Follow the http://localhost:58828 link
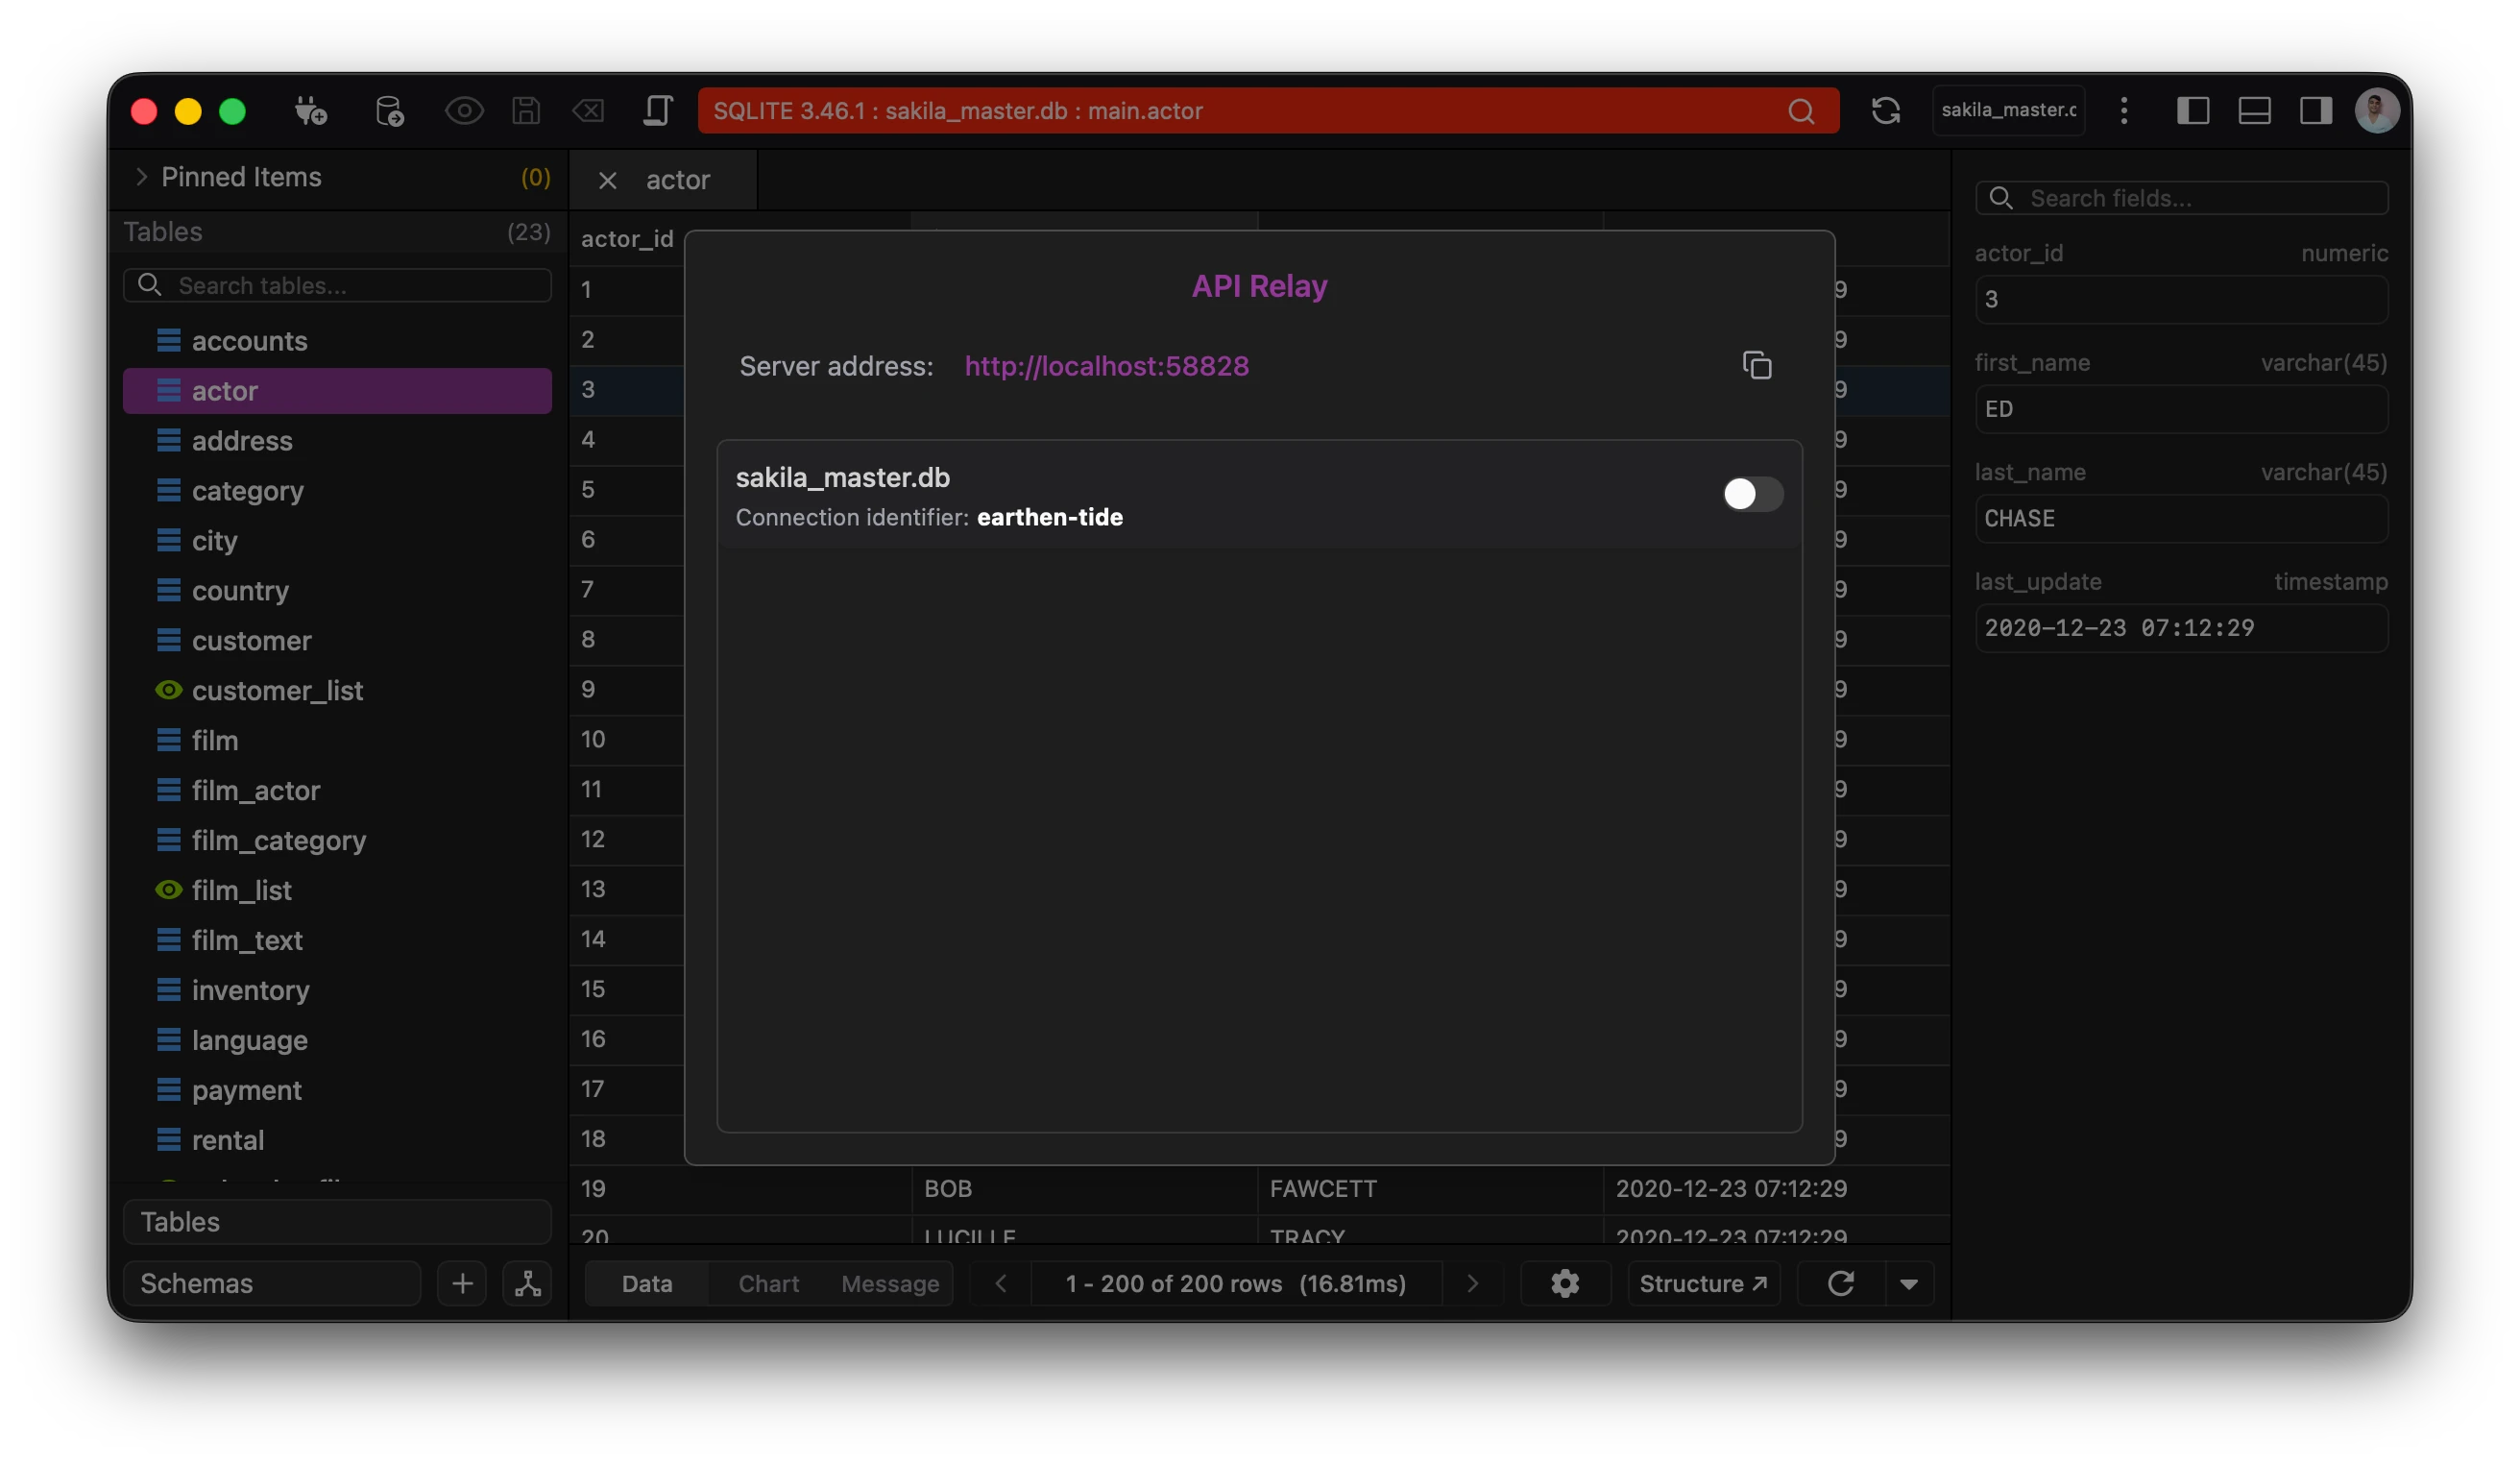The width and height of the screenshot is (2520, 1464). 1106,365
